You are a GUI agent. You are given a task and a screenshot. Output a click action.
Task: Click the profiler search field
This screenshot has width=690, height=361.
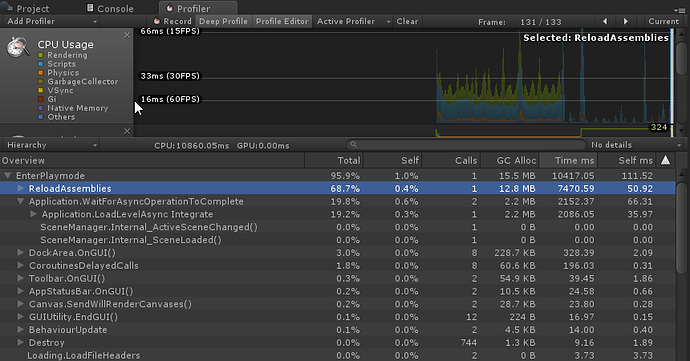pos(466,144)
